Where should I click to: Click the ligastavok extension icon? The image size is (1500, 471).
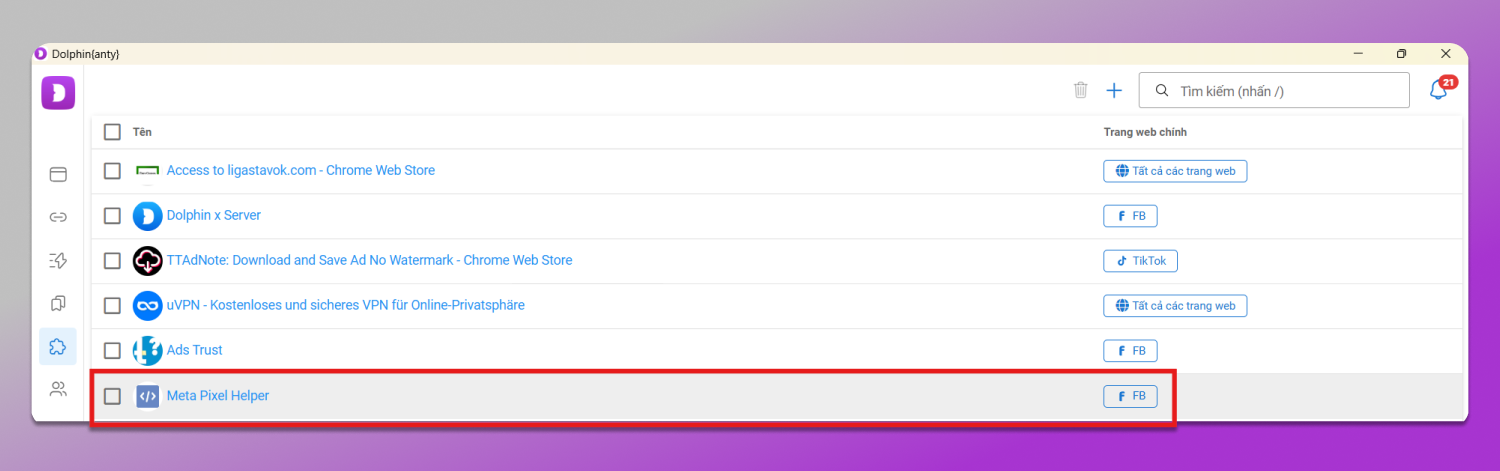(x=147, y=171)
